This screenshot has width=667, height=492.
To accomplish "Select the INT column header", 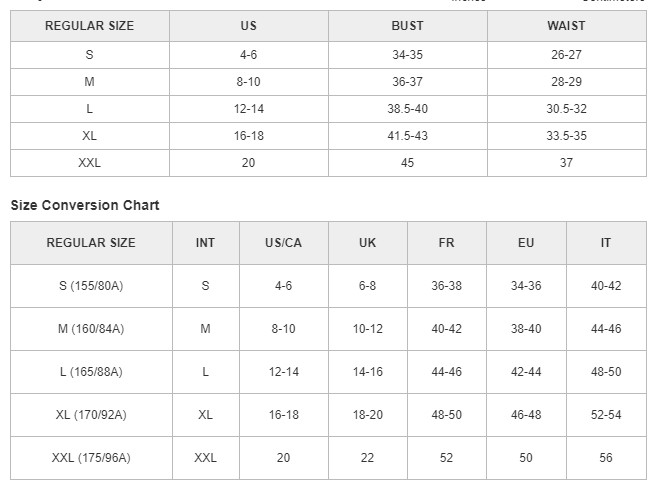I will [x=205, y=243].
